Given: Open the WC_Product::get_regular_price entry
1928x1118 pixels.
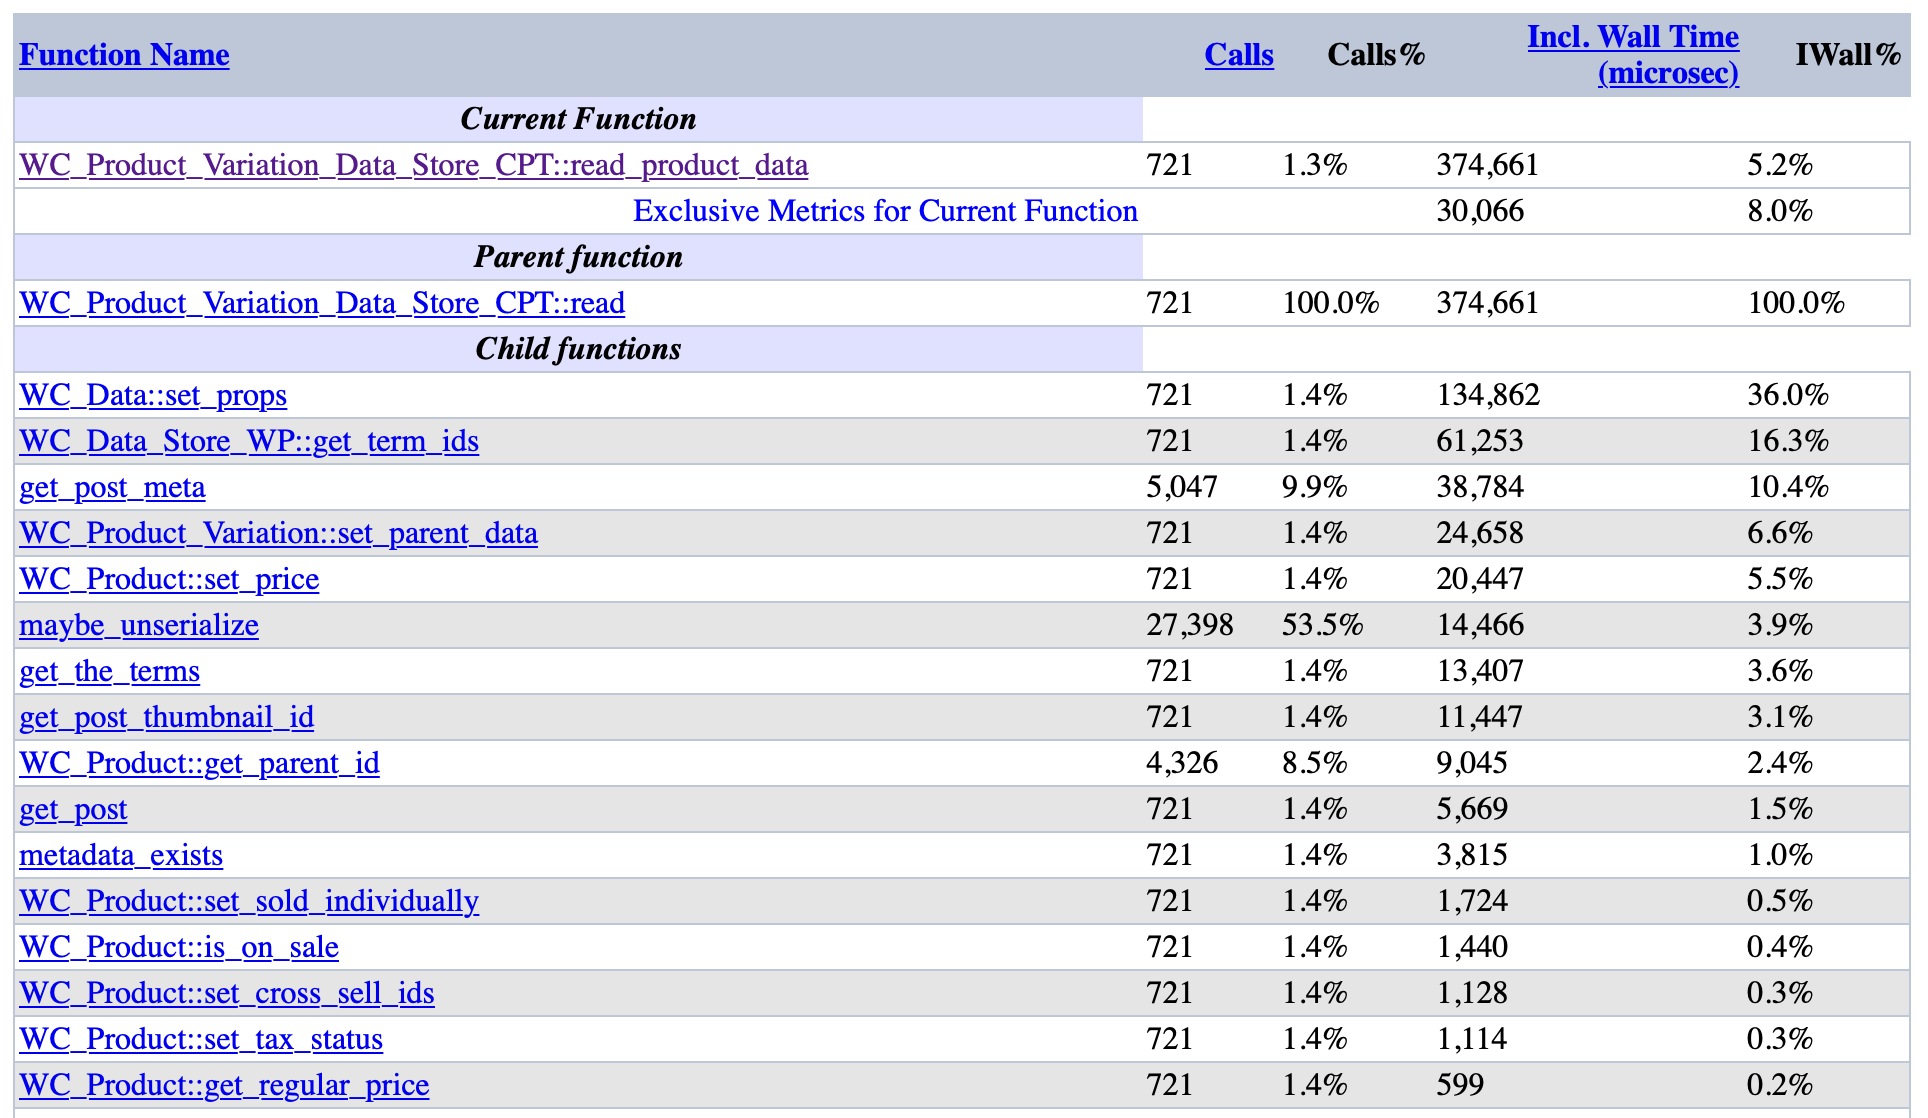Looking at the screenshot, I should pos(224,1085).
